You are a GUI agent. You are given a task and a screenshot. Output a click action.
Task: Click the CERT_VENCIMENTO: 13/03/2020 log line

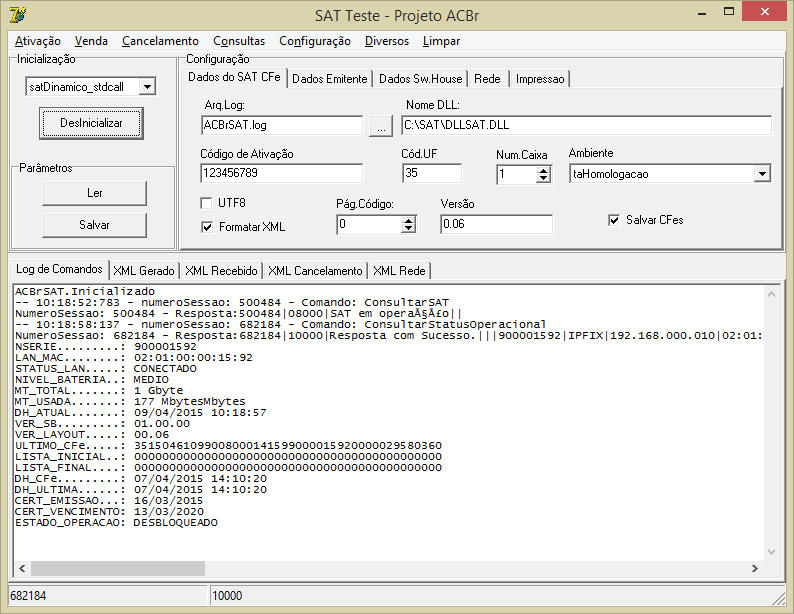pos(109,511)
